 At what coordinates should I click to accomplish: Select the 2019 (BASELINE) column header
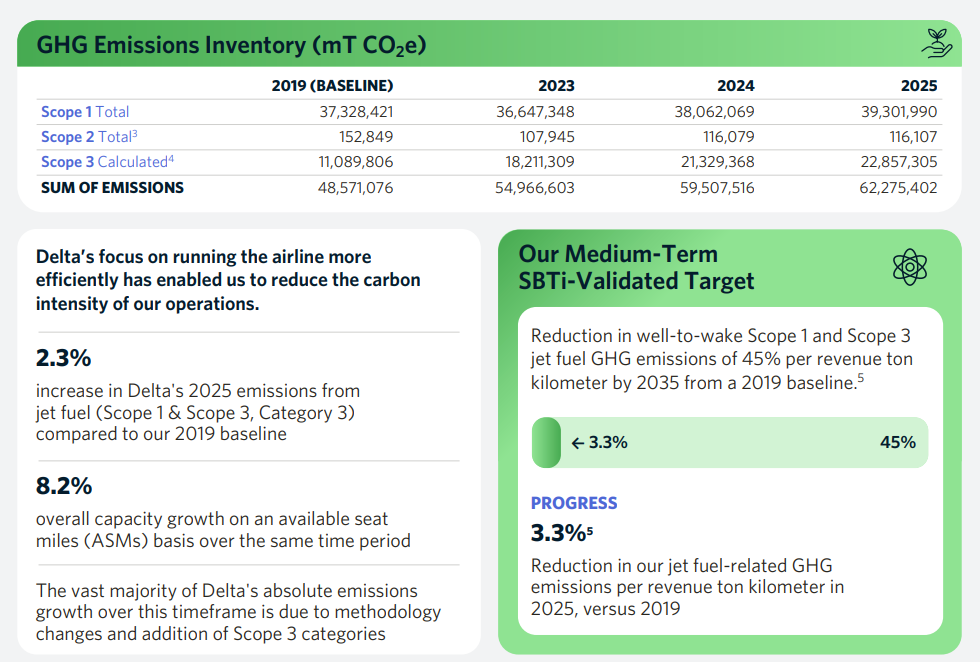[x=332, y=86]
